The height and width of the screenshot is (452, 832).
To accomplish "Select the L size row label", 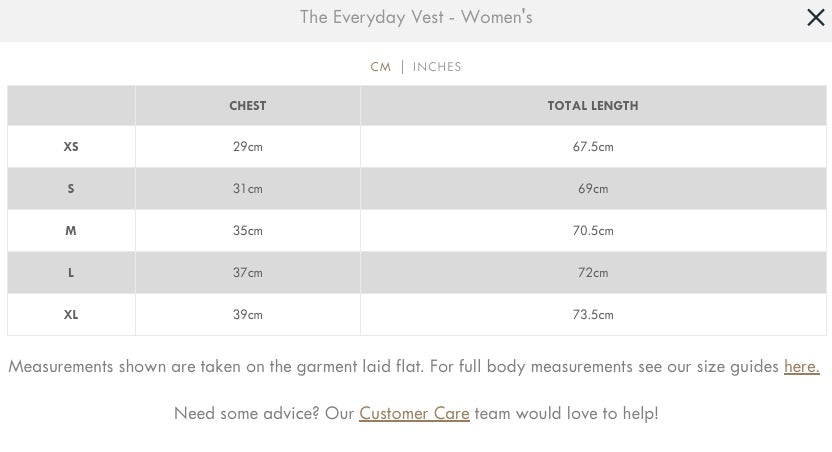I will 71,273.
